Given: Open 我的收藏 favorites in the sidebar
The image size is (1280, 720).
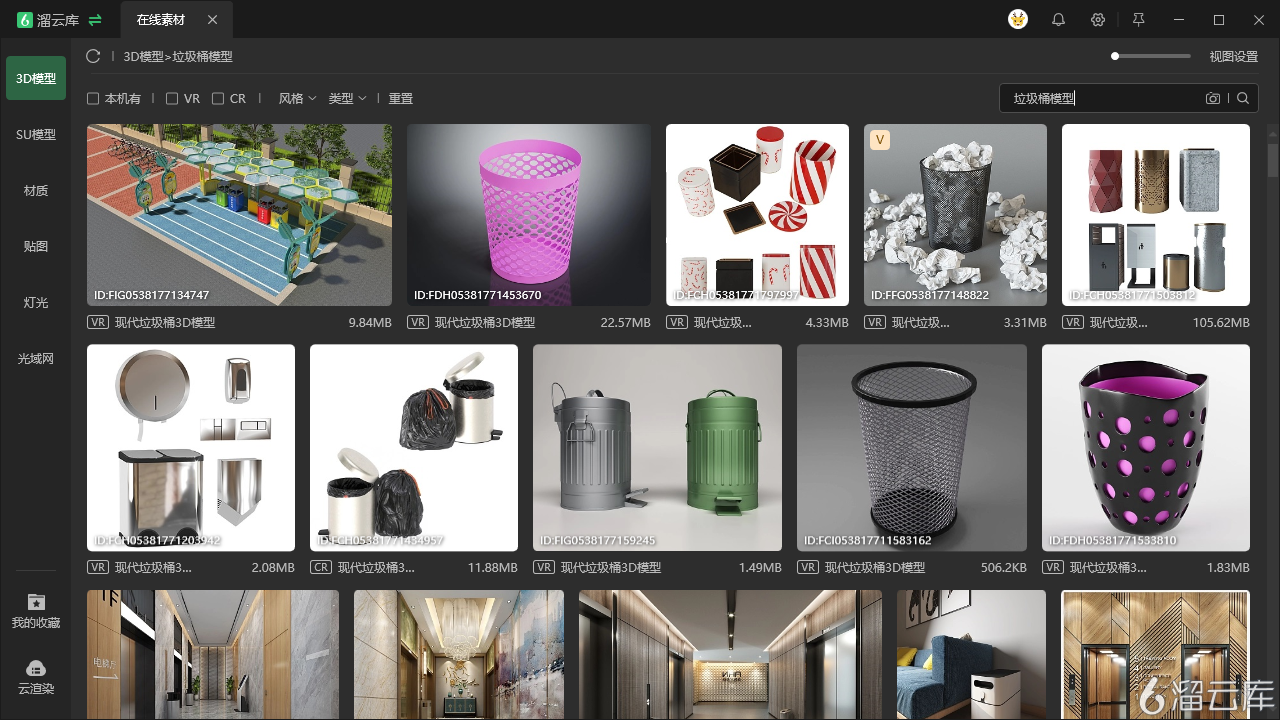Looking at the screenshot, I should pyautogui.click(x=36, y=610).
